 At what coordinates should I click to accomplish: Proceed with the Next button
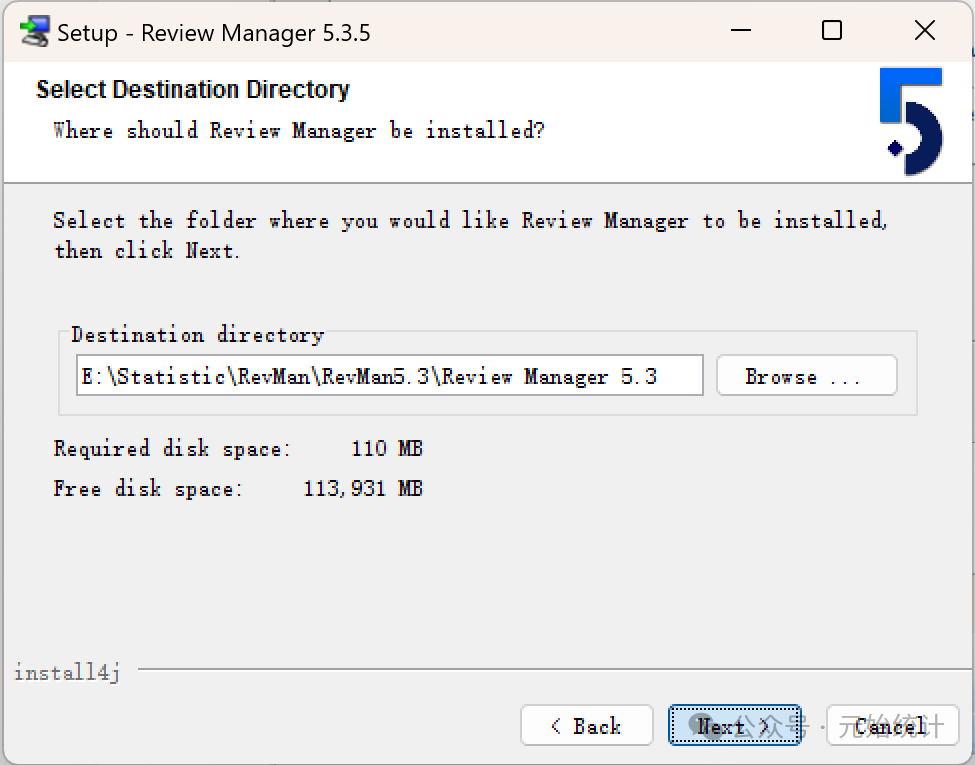[x=734, y=726]
